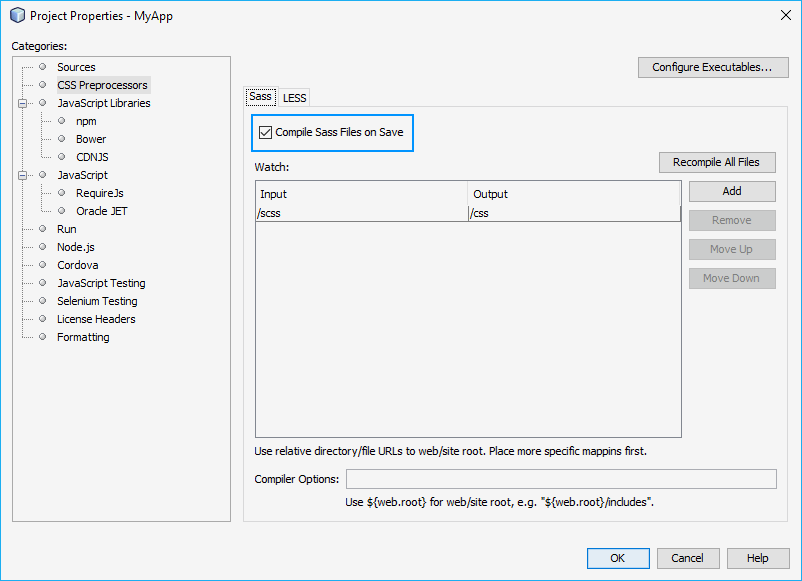Choose Bower in the categories tree
The height and width of the screenshot is (581, 802).
tap(91, 139)
